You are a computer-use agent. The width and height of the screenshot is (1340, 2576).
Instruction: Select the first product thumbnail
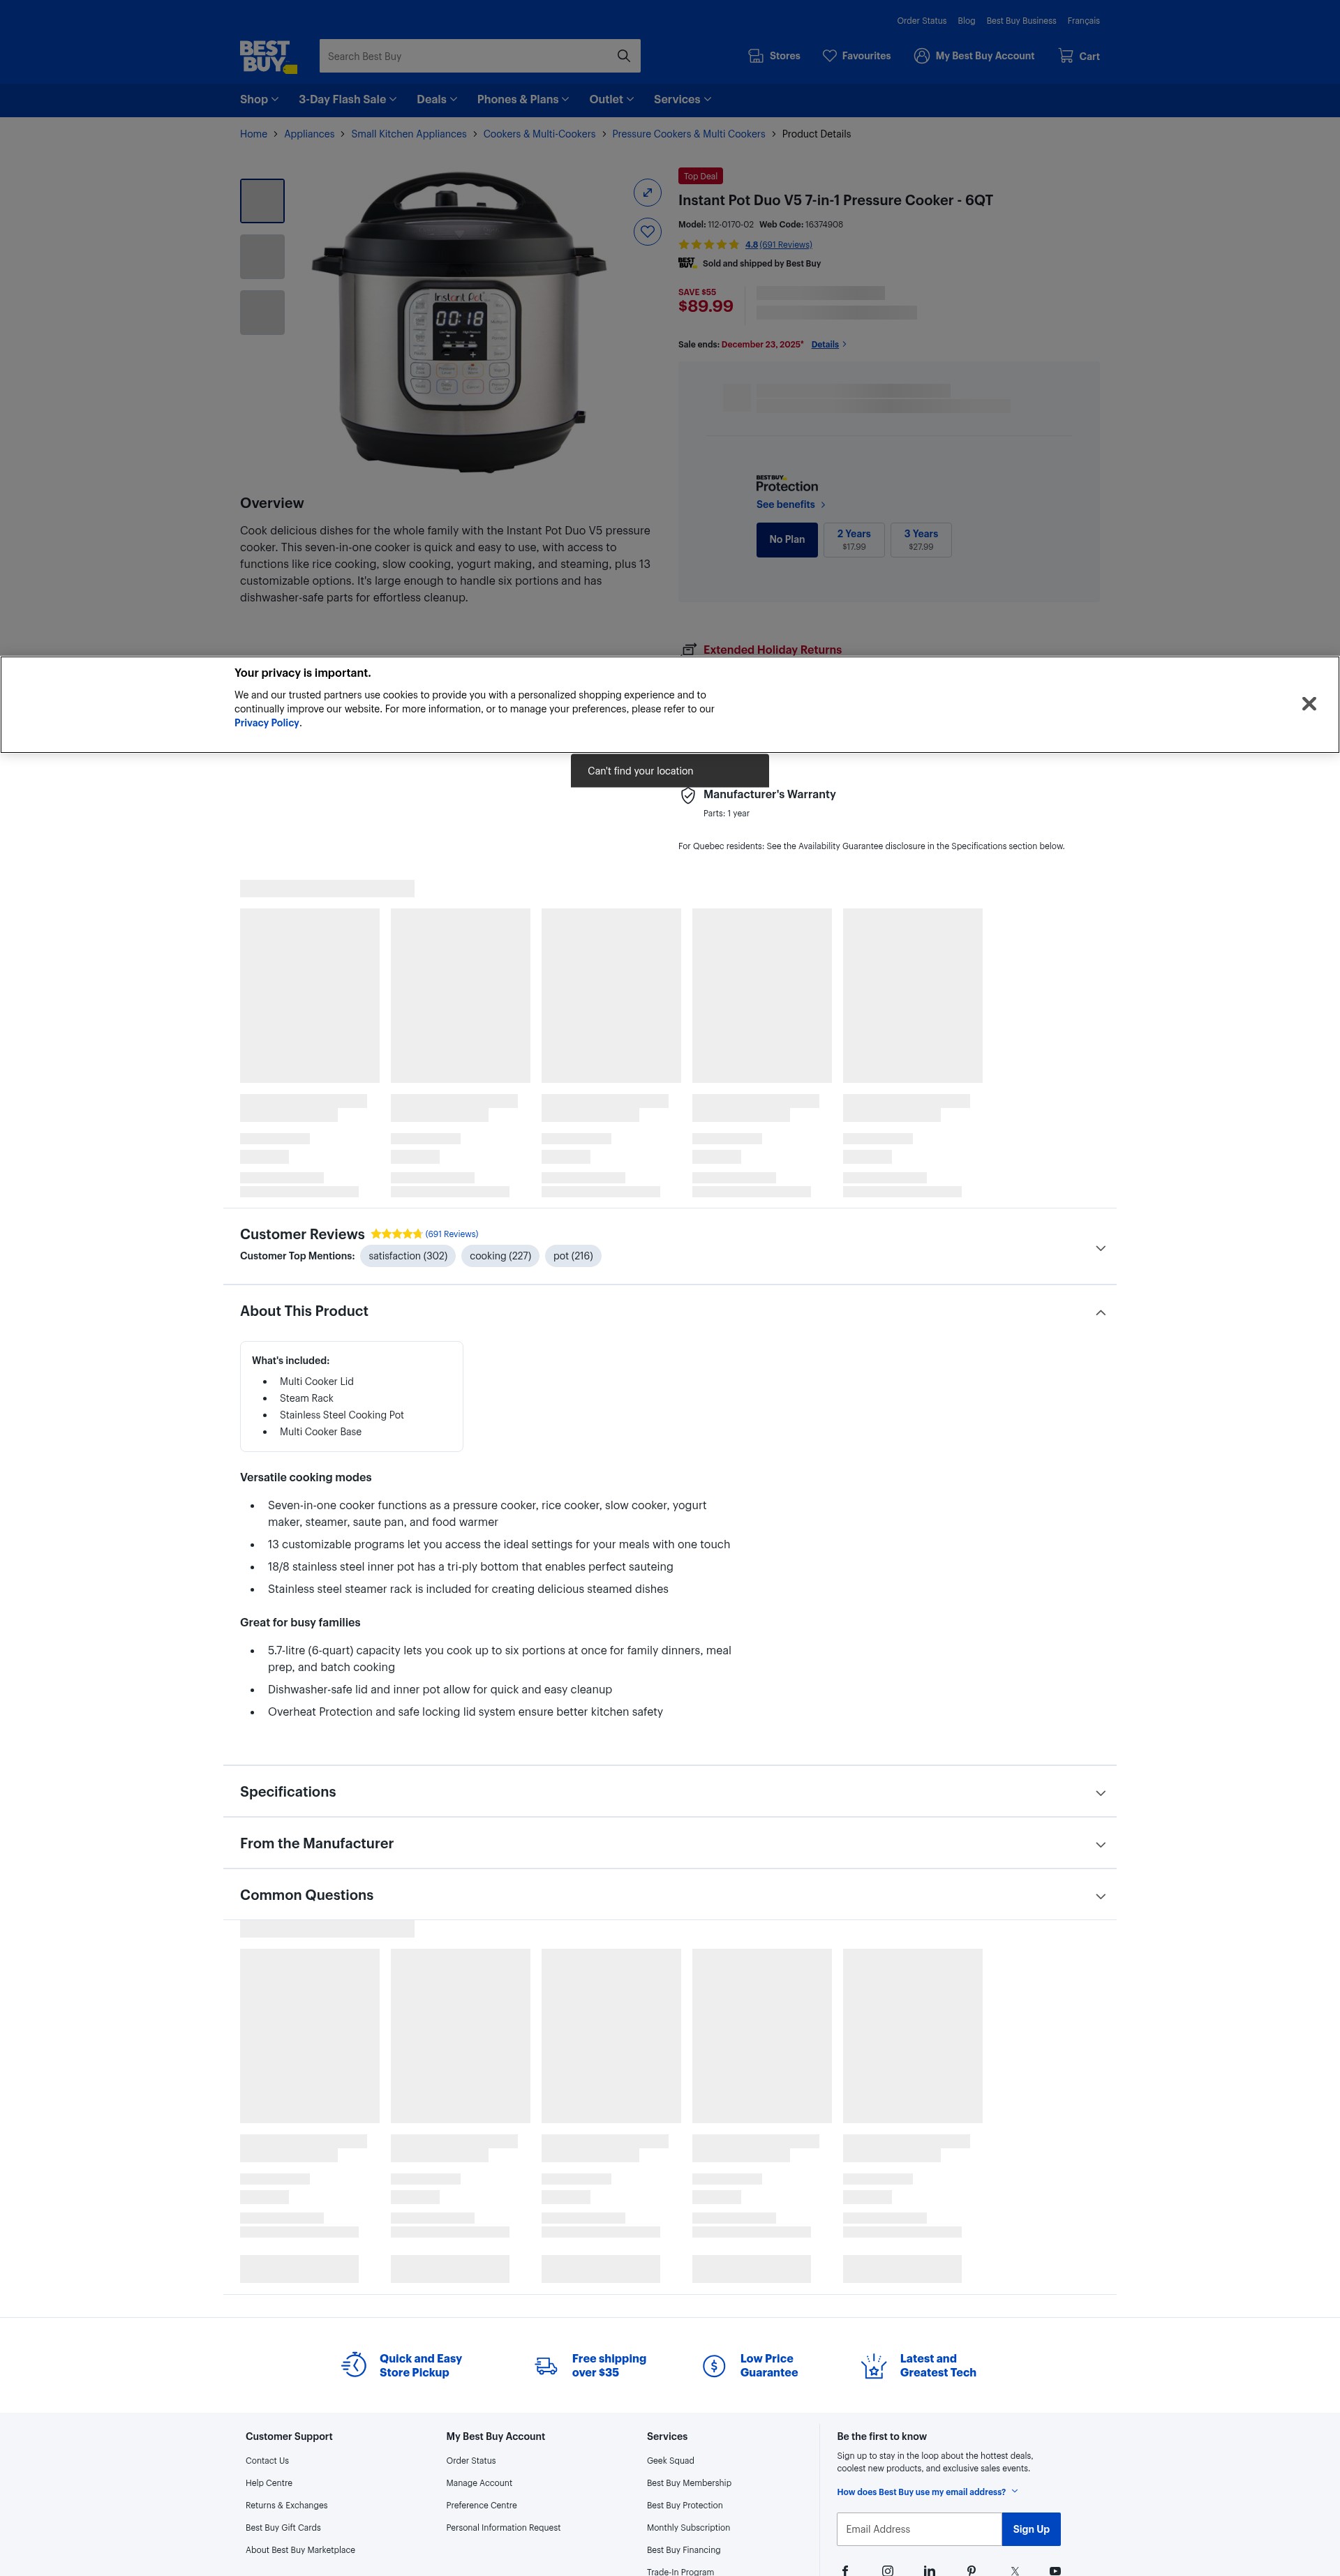[x=262, y=201]
